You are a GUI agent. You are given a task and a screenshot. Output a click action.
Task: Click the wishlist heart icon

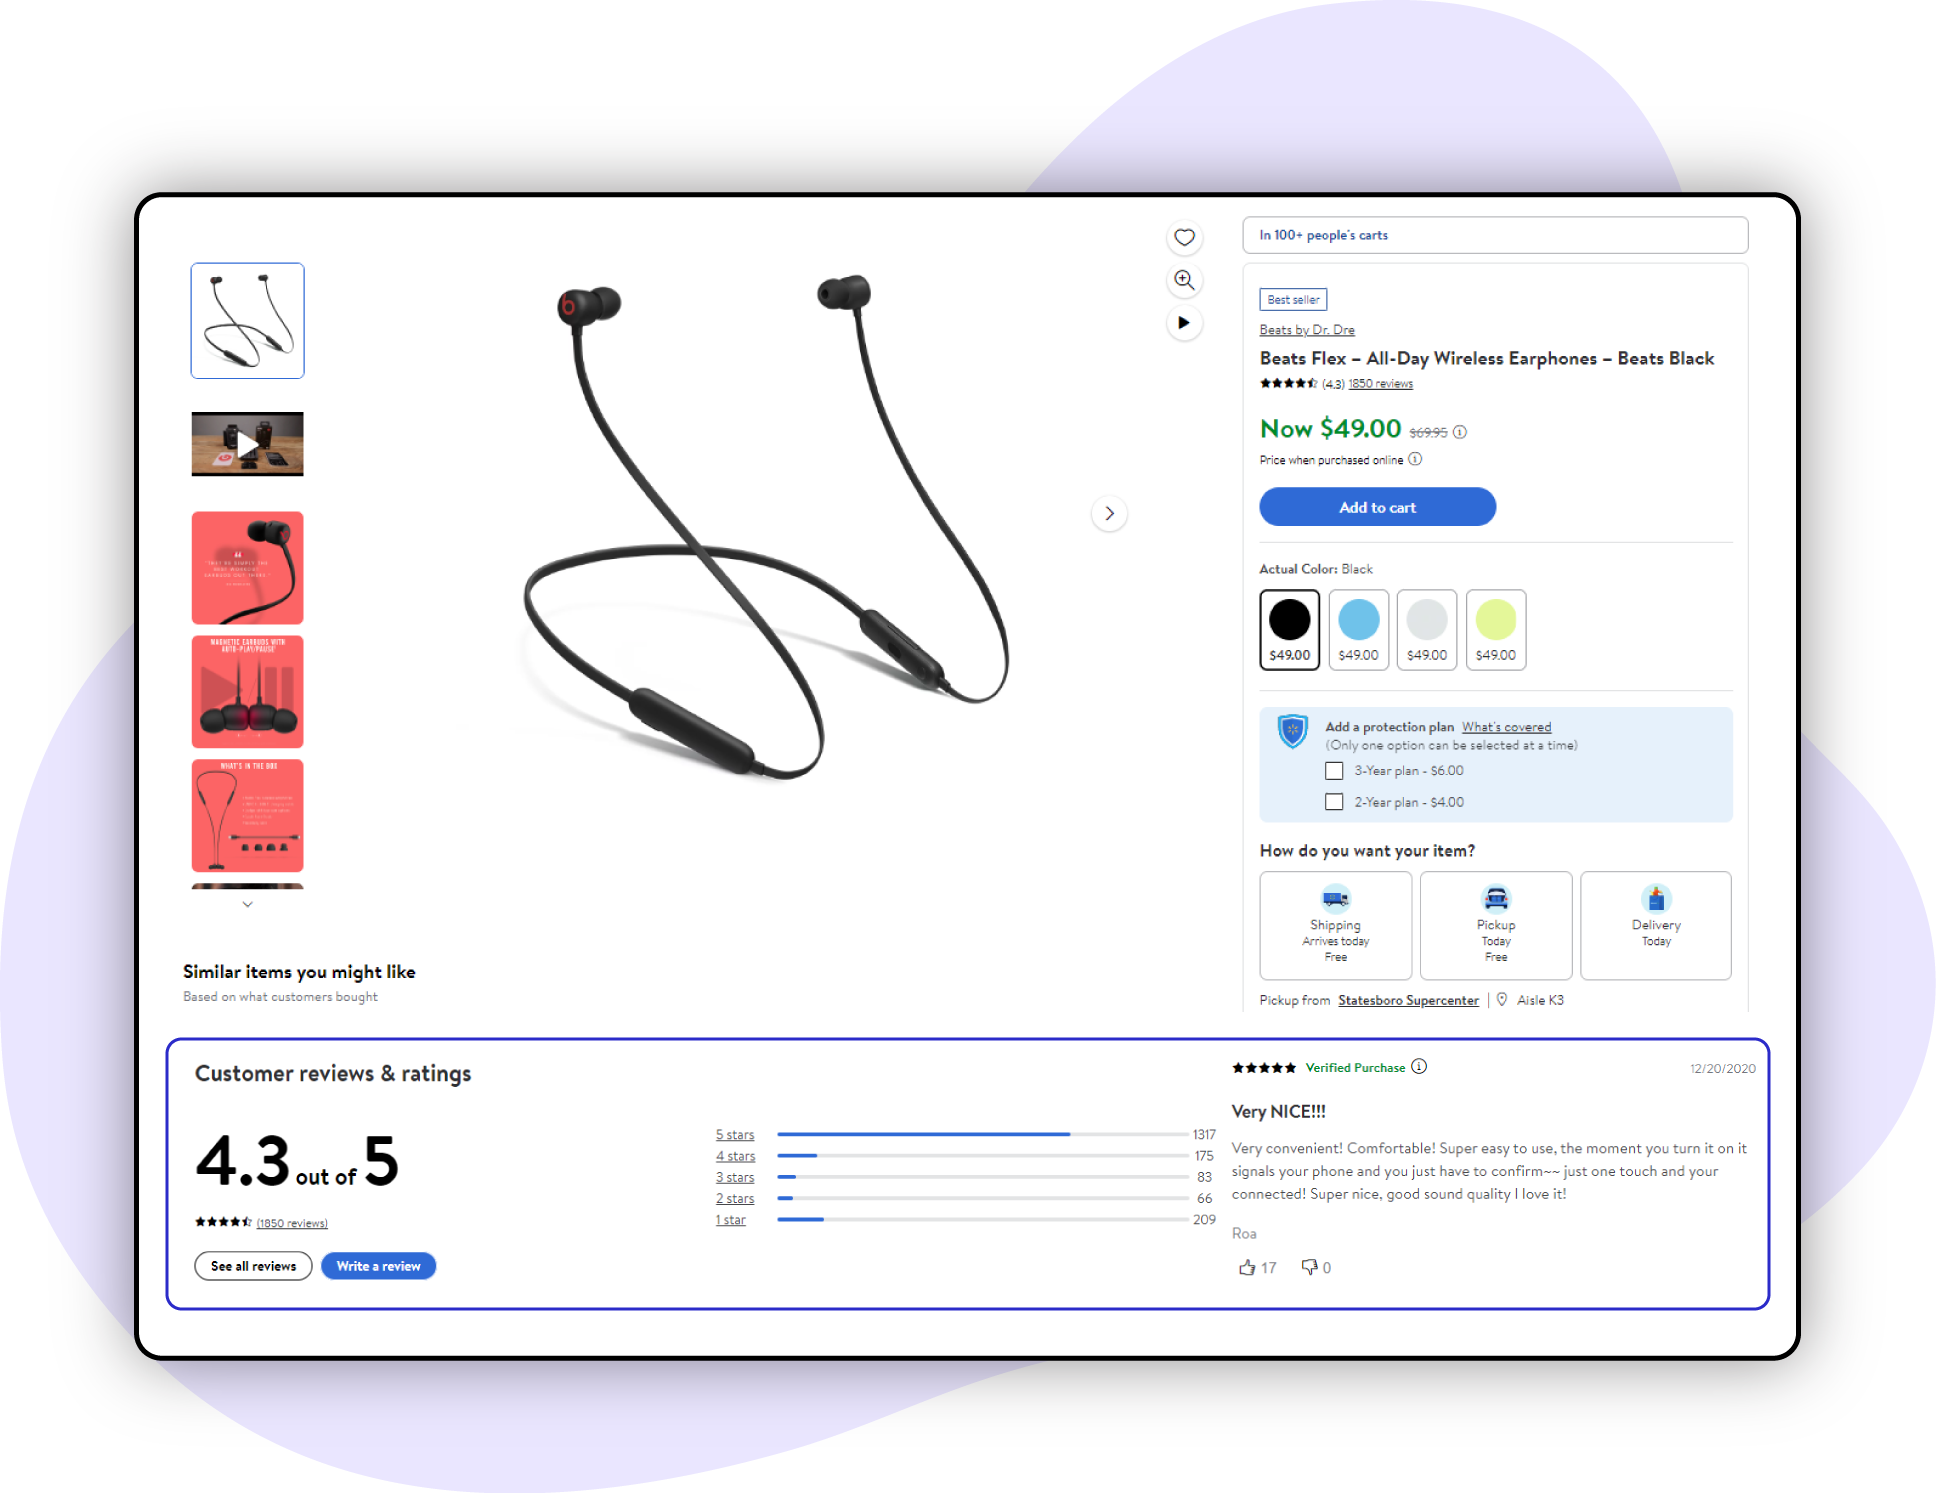[x=1185, y=235]
